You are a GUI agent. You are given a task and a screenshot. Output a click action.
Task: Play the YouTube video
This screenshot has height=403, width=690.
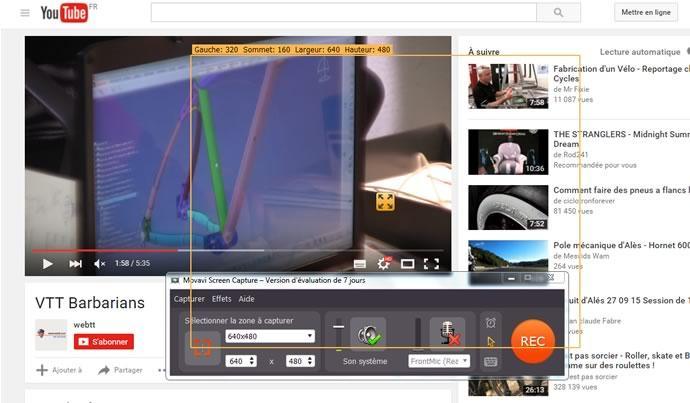(48, 264)
